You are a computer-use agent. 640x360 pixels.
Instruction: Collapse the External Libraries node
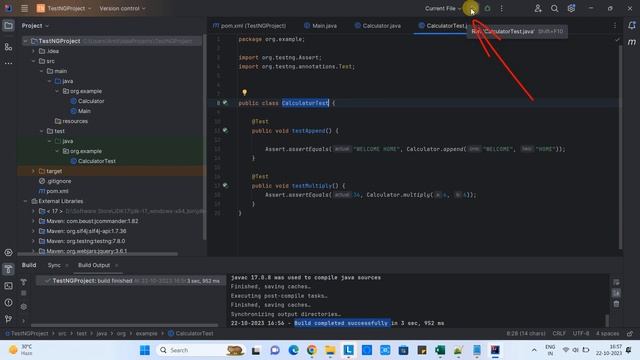tap(25, 201)
